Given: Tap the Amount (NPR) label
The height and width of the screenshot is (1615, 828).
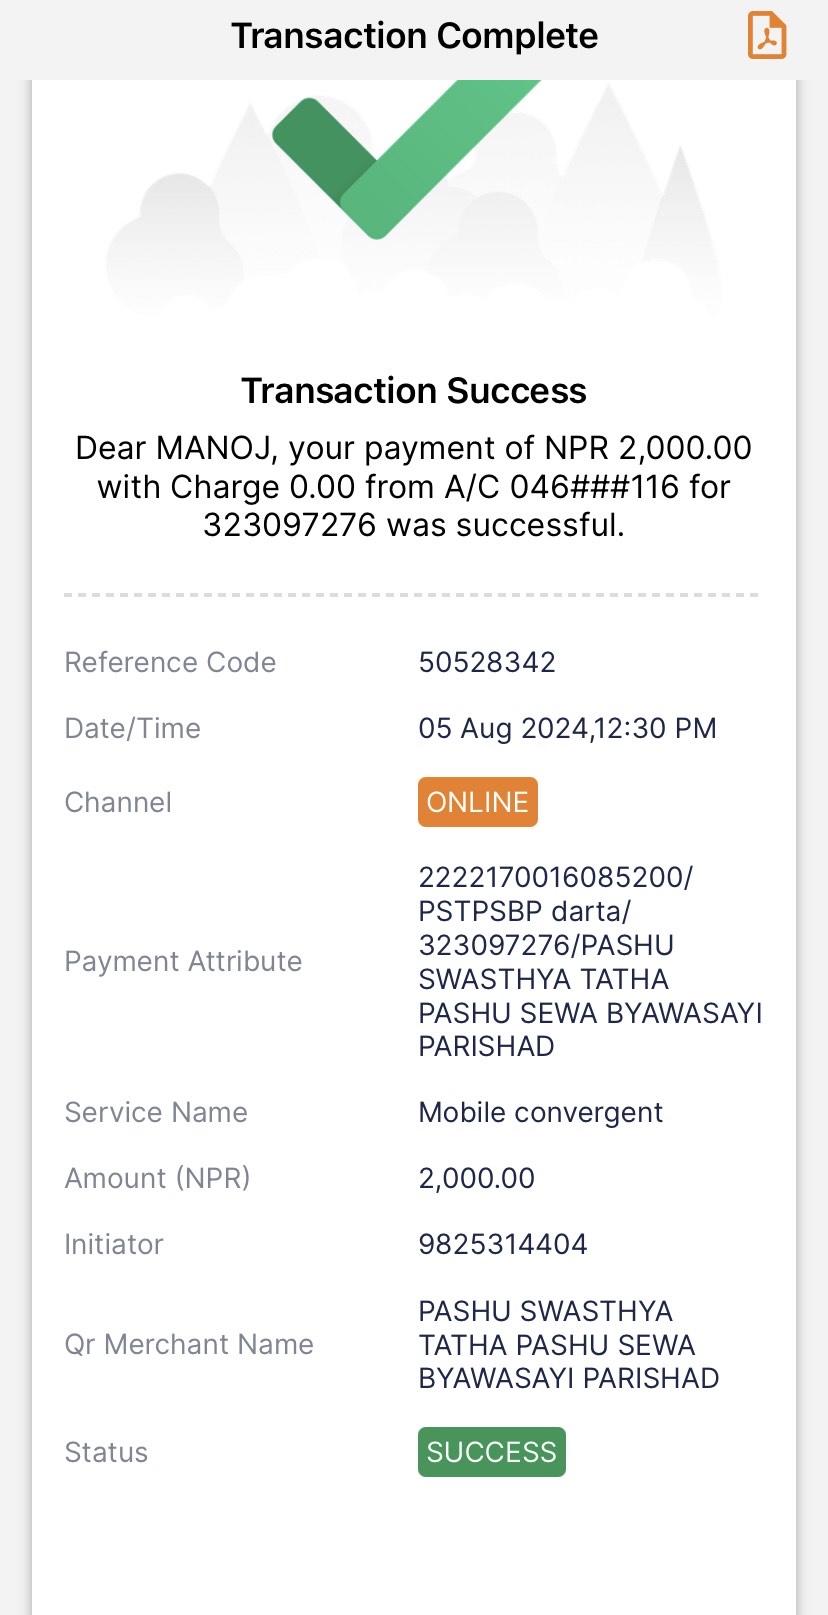Looking at the screenshot, I should click(157, 1178).
